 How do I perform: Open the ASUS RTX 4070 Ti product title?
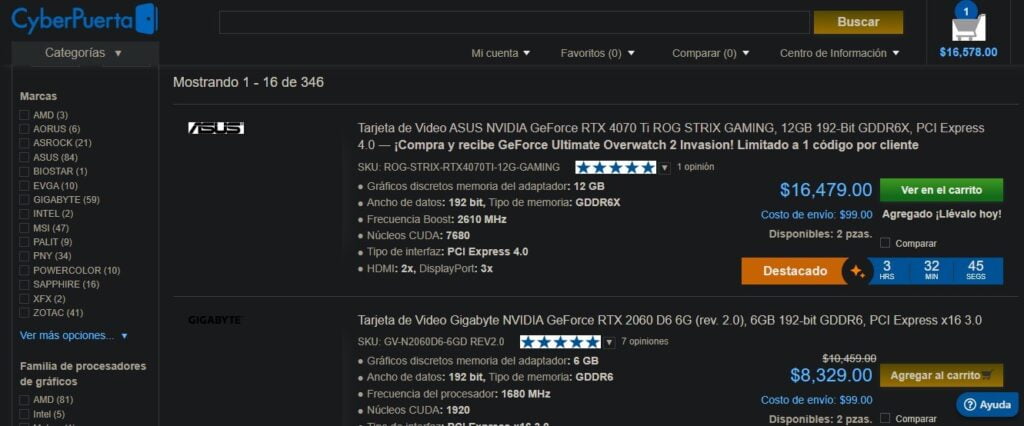671,137
